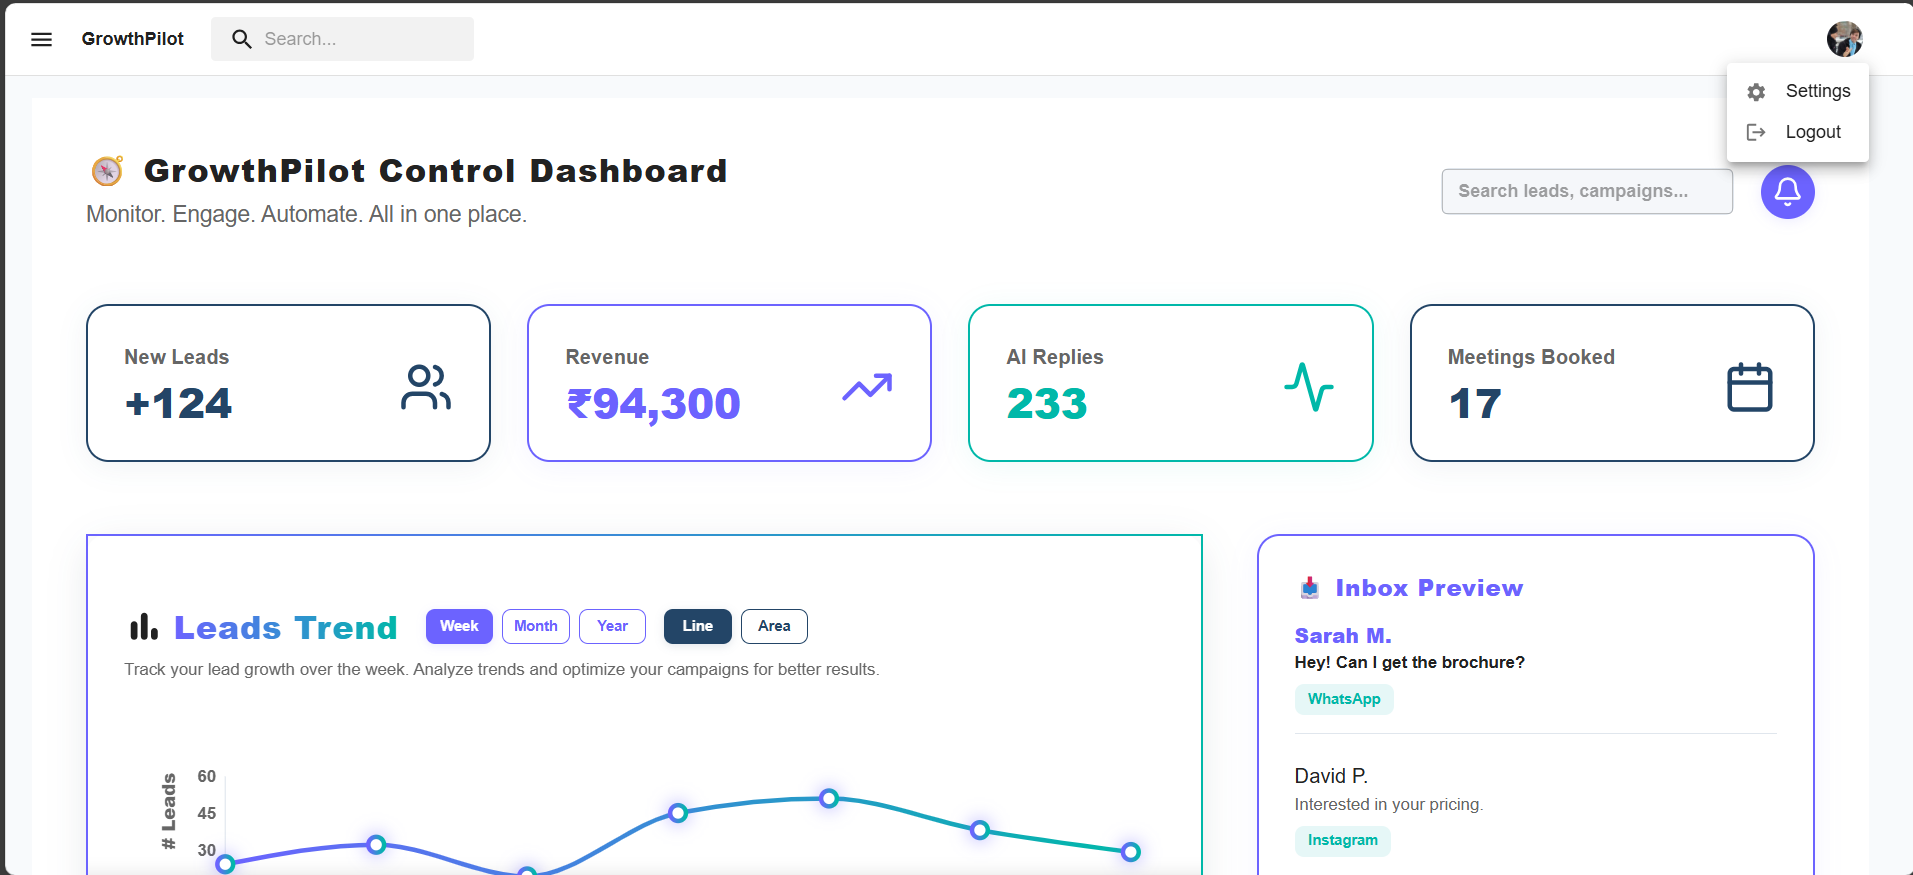Click the inbox tray icon beside Inbox Preview

pyautogui.click(x=1310, y=588)
